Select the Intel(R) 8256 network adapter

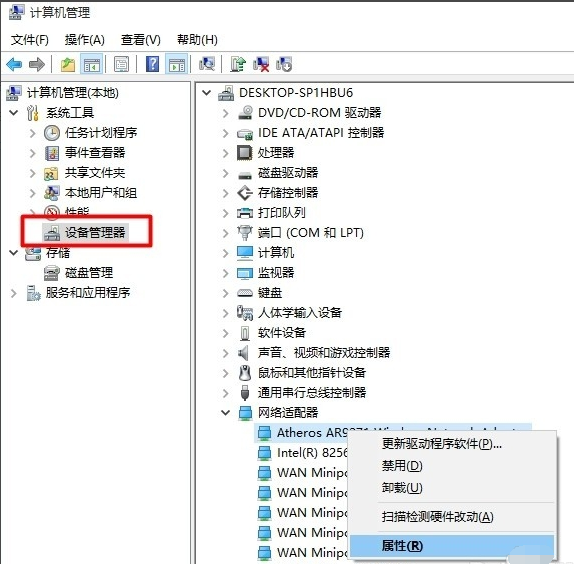coord(312,453)
